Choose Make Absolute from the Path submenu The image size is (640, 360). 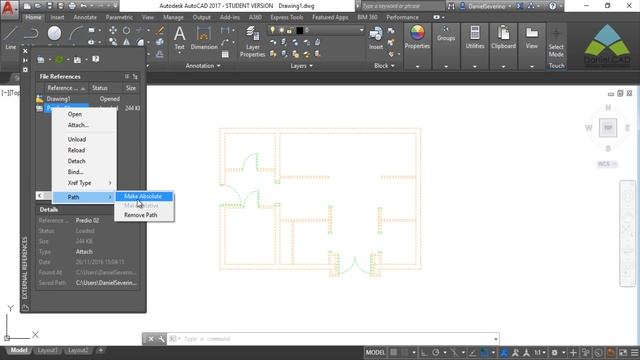(x=144, y=196)
